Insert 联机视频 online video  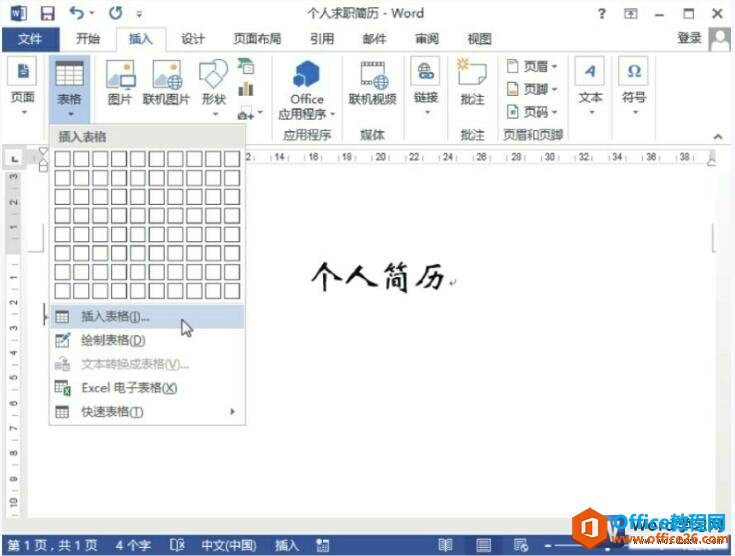[373, 83]
